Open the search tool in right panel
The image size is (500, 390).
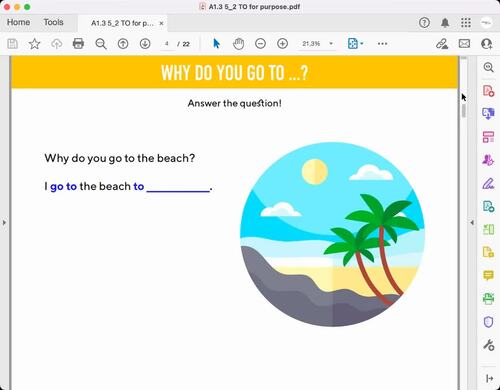pyautogui.click(x=488, y=67)
